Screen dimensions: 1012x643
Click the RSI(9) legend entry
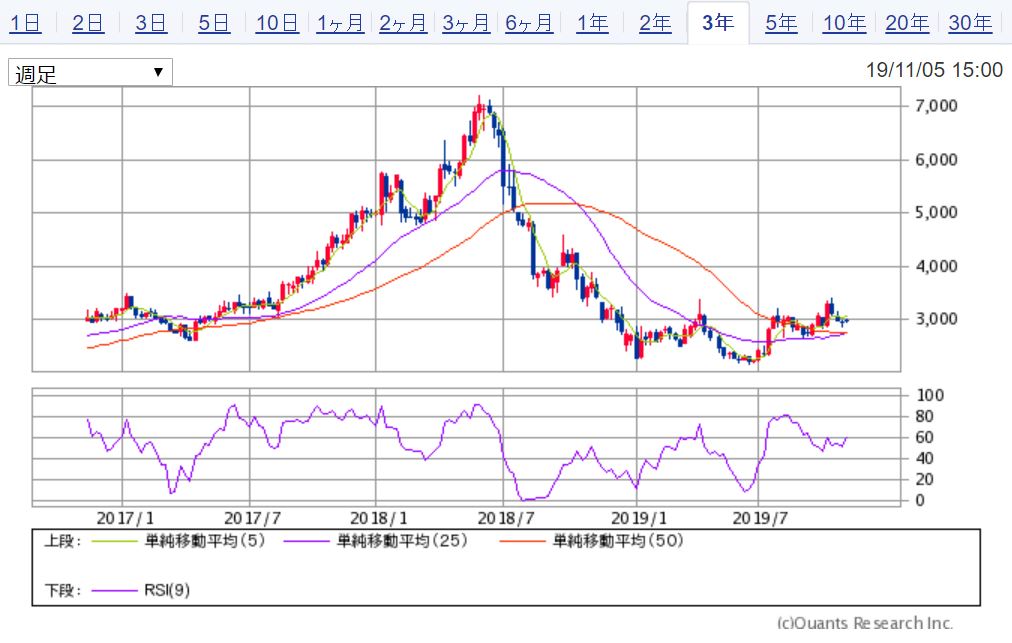tap(167, 590)
